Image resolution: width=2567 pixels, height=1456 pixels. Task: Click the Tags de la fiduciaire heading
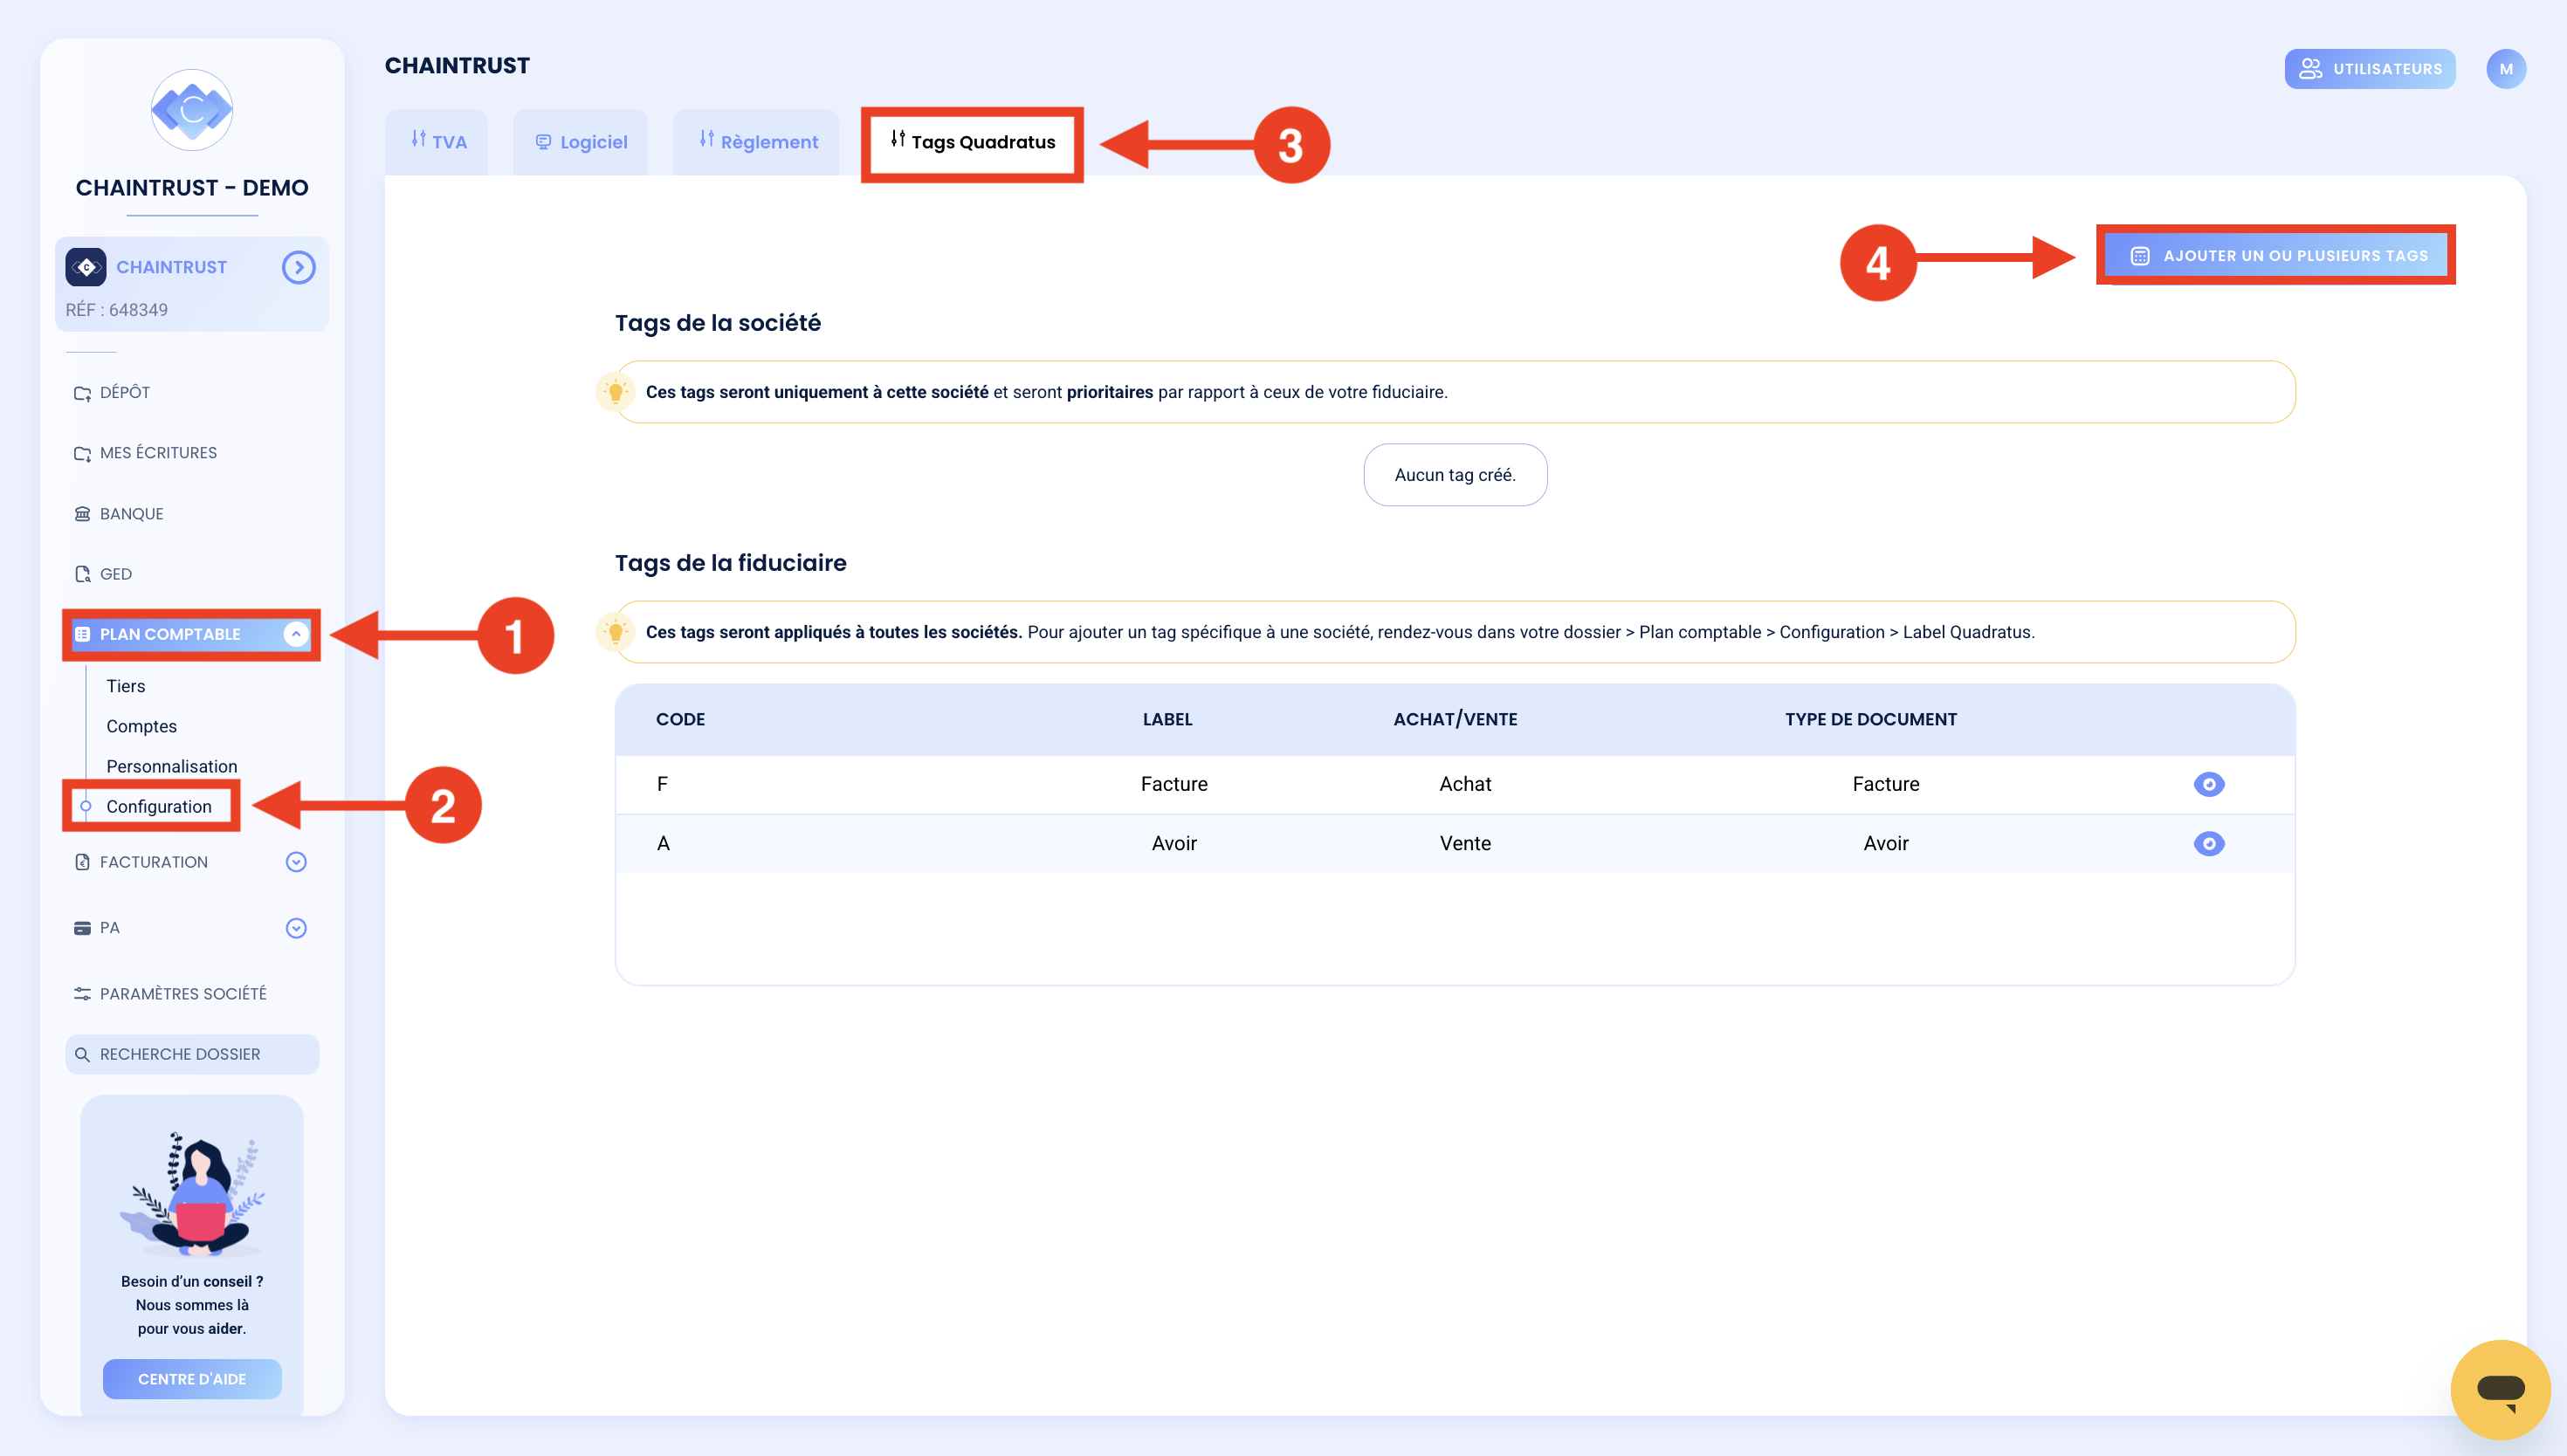pos(730,563)
